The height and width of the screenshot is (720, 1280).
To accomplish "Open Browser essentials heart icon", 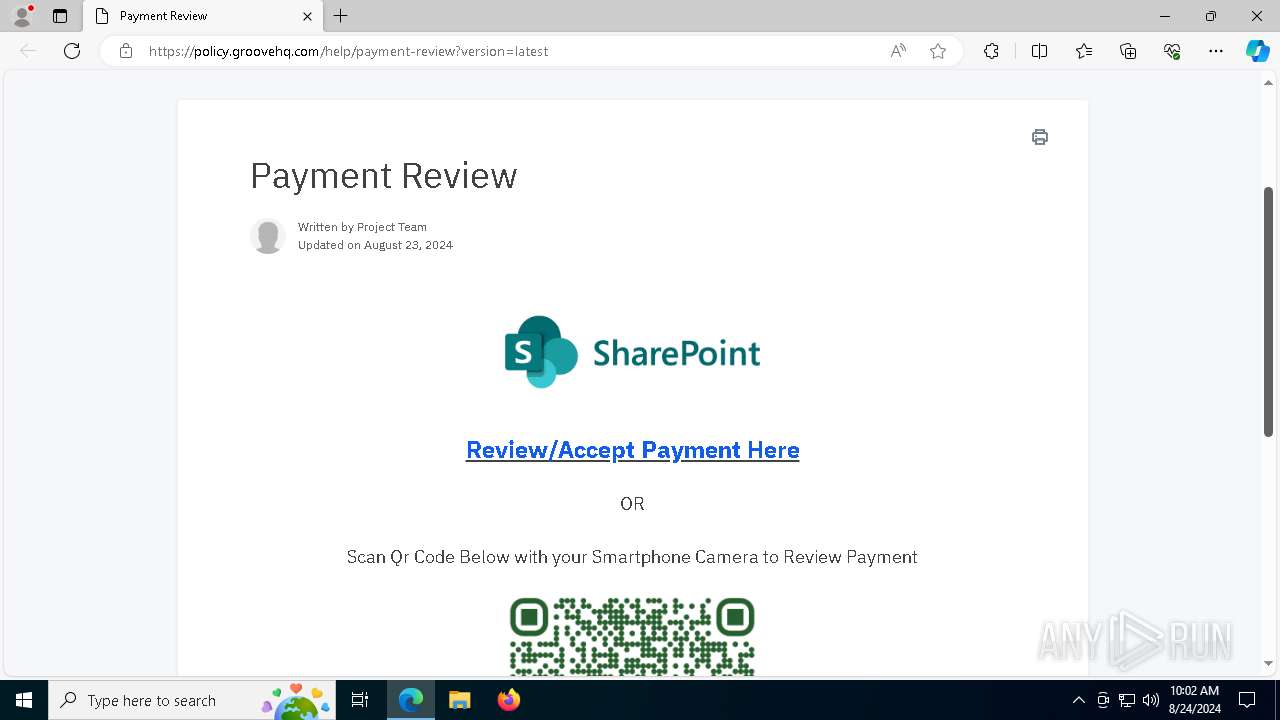I will (x=1172, y=51).
